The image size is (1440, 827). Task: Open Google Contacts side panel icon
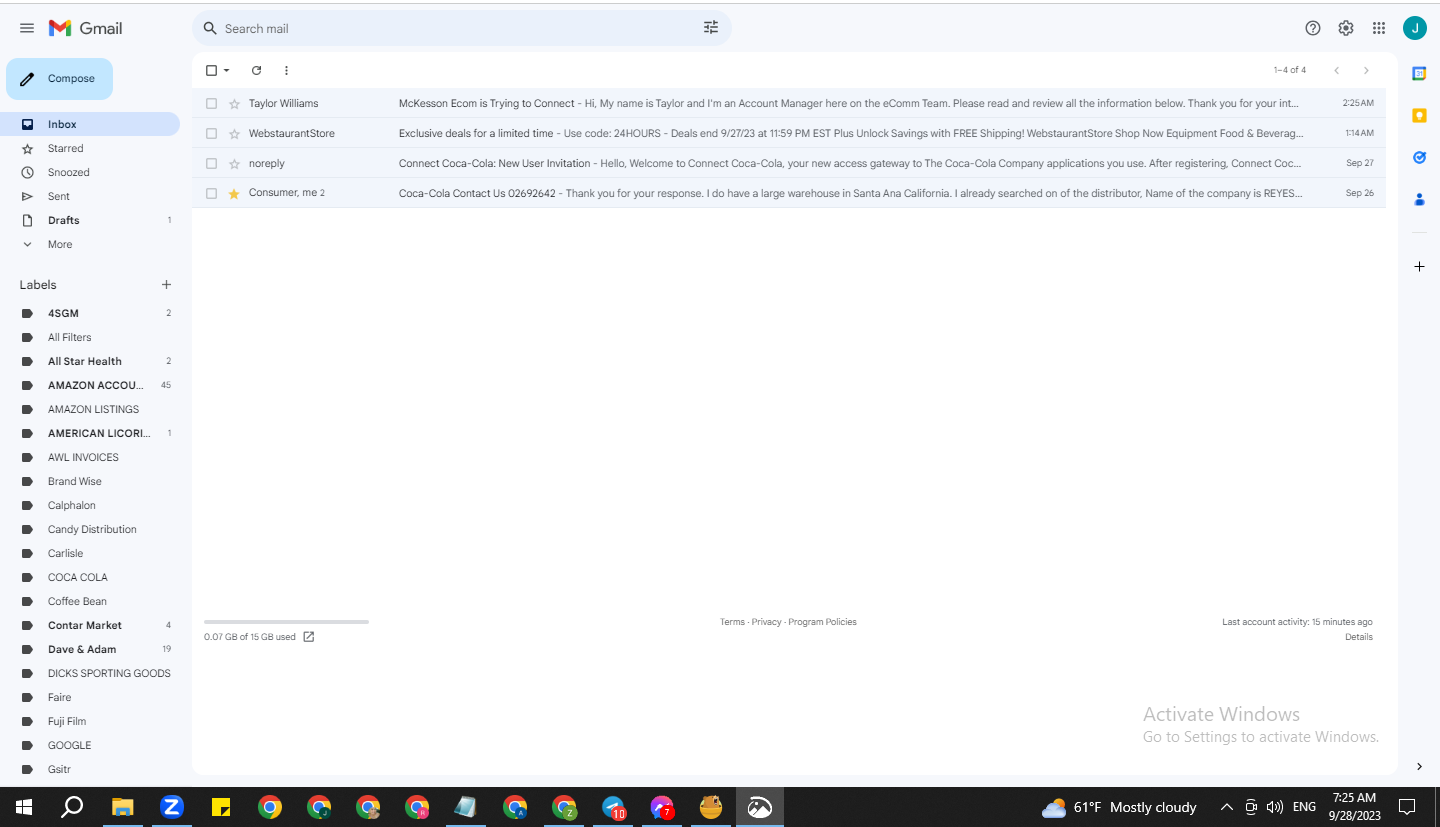[x=1419, y=199]
